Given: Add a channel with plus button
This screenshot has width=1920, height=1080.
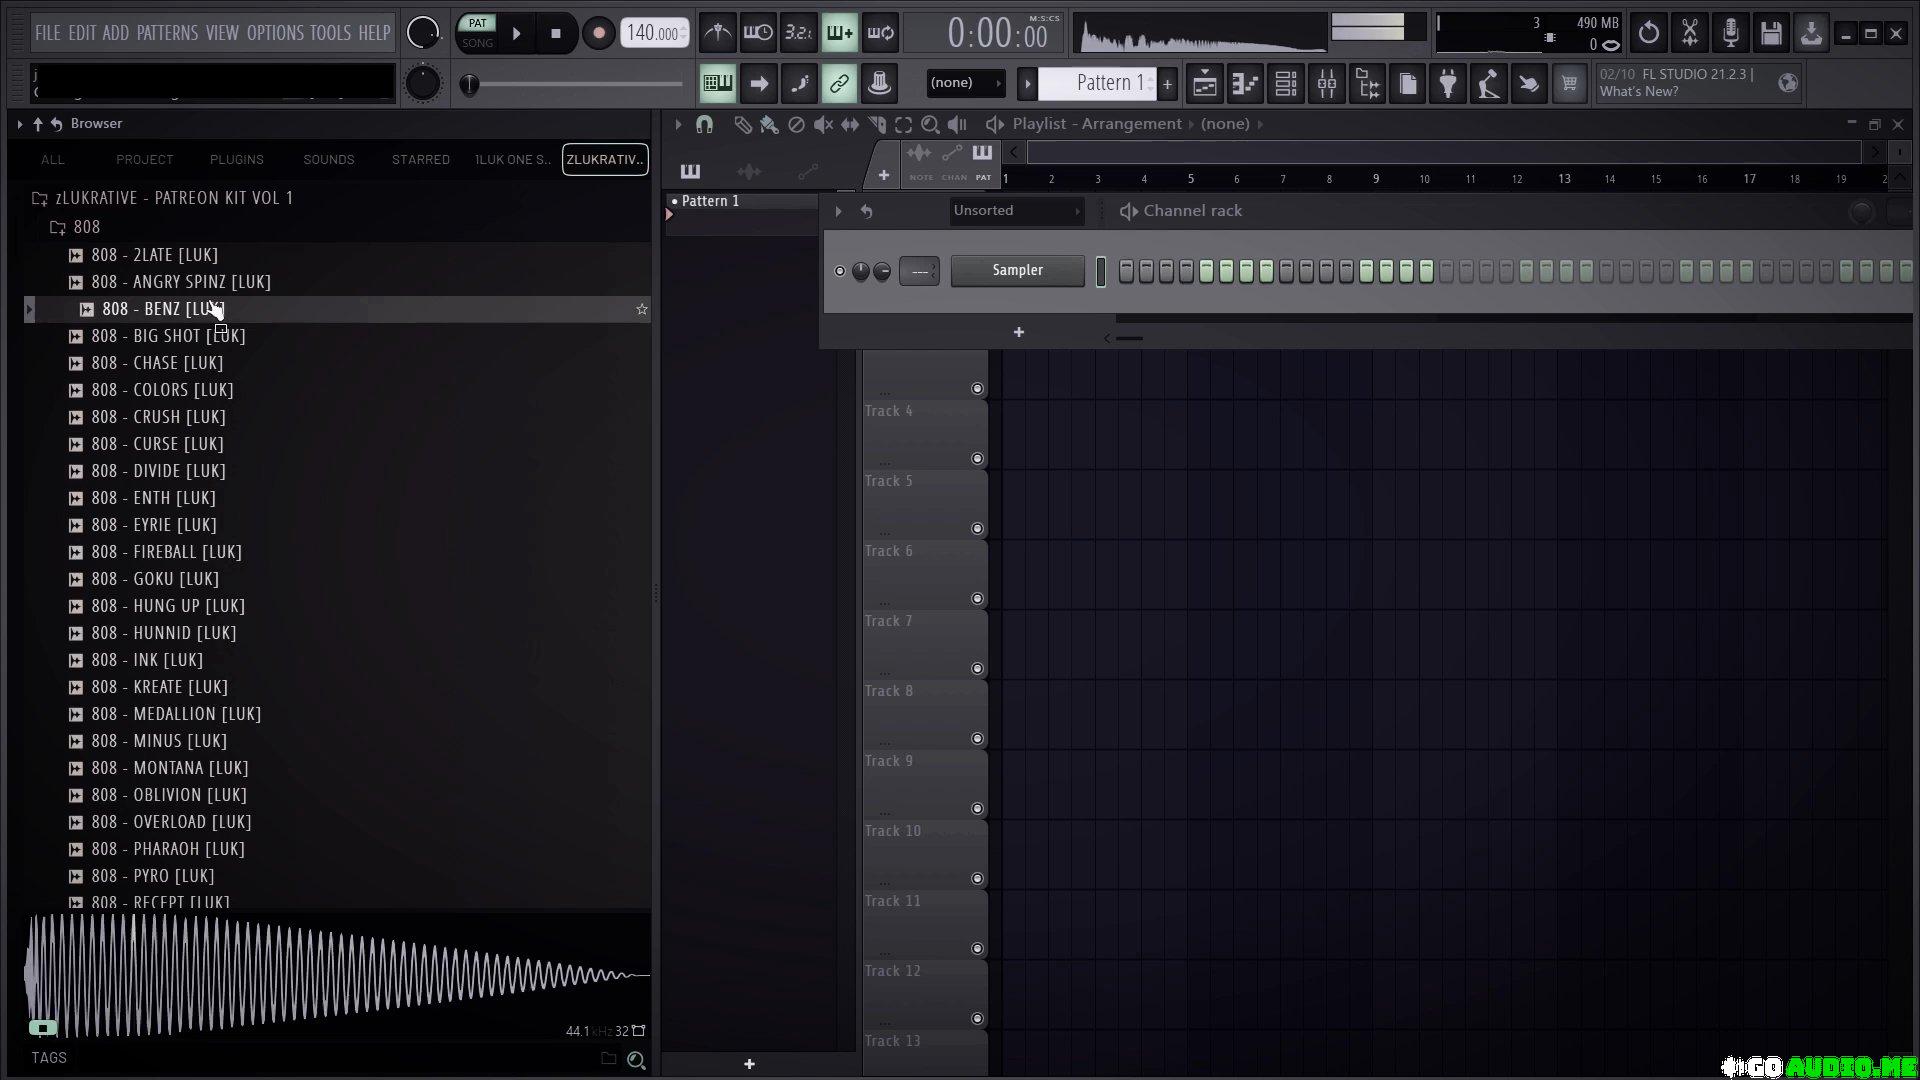Looking at the screenshot, I should coord(1018,332).
